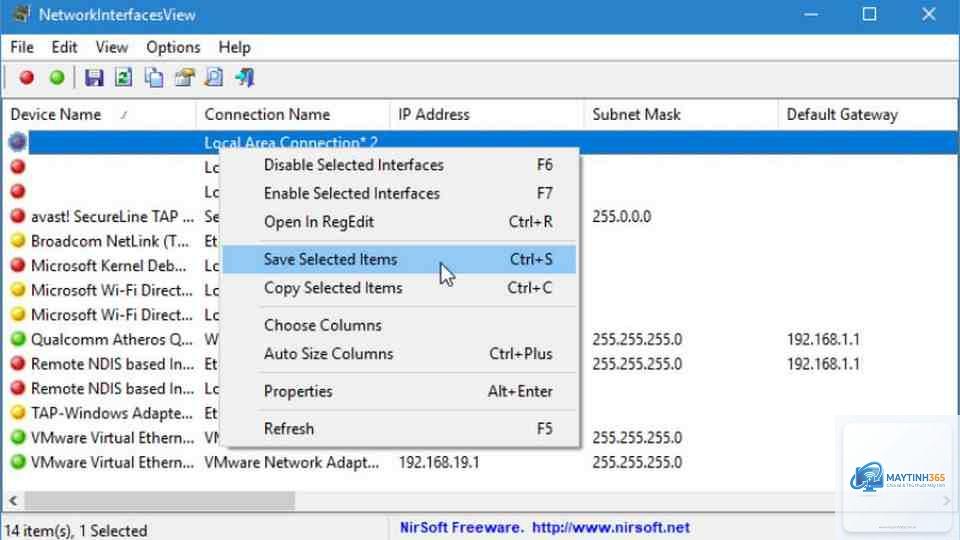Click Auto Size Columns in context menu
The image size is (960, 540).
399,354
